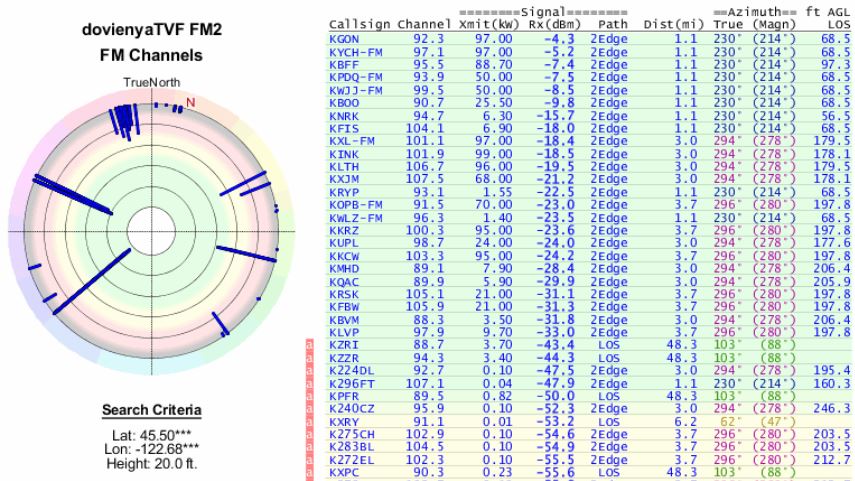Click the center of the radar plot

150,232
